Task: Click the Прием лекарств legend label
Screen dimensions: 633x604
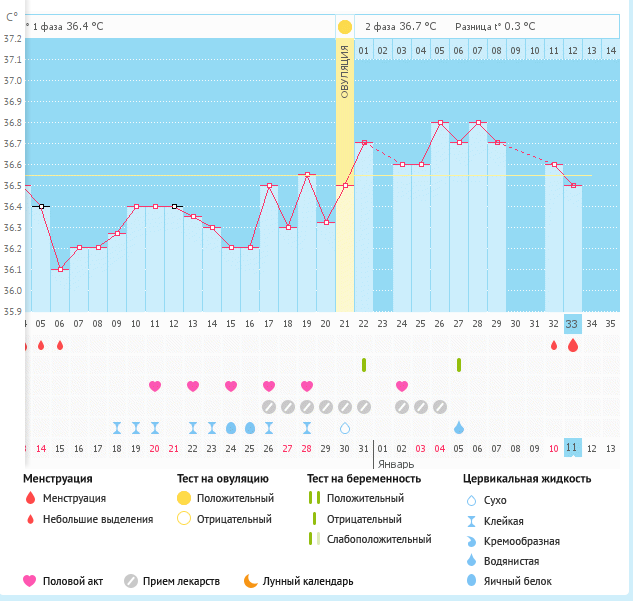Action: (181, 581)
